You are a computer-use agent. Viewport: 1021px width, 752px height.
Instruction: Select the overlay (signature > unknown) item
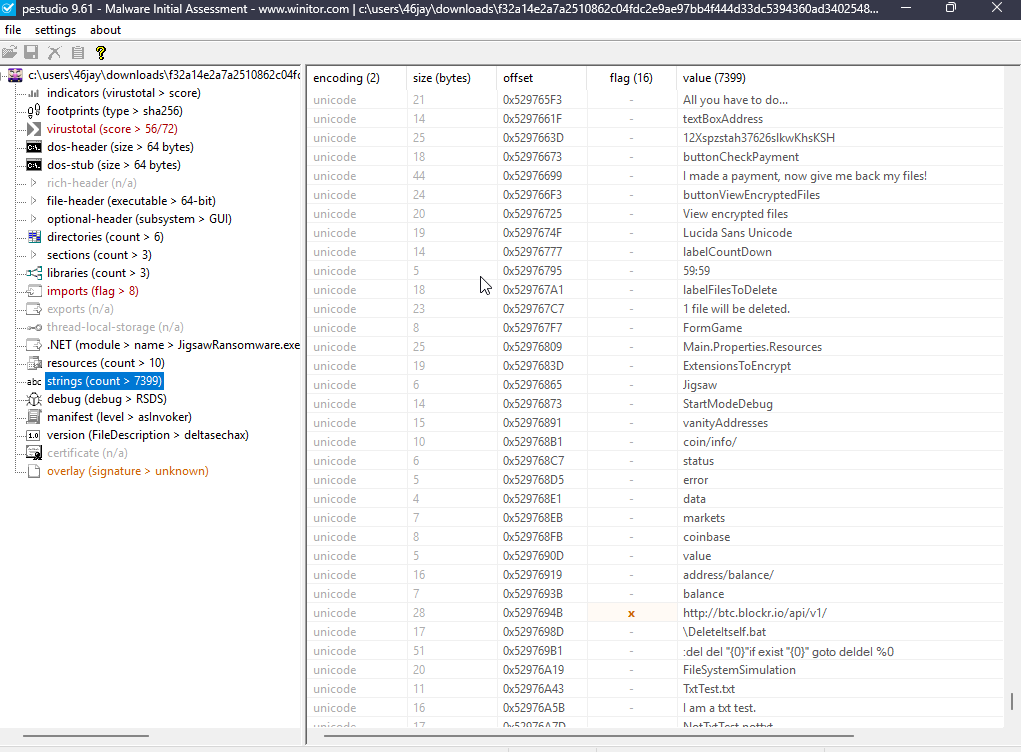(128, 471)
